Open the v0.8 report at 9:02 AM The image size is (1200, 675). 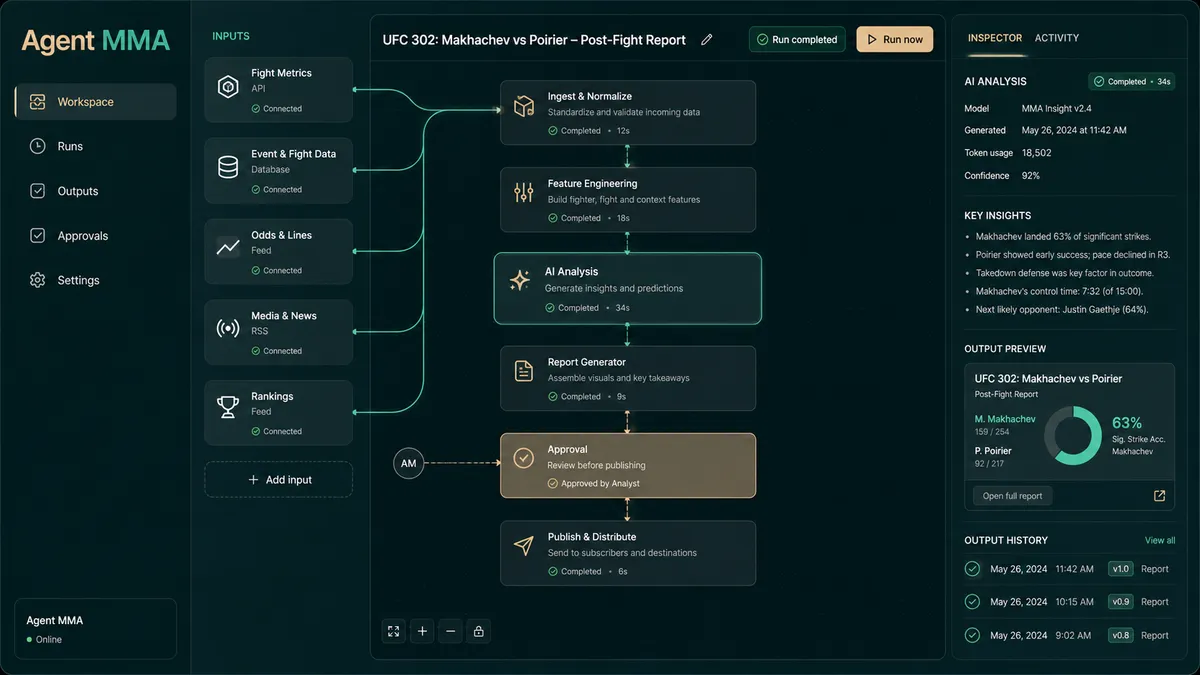(x=1070, y=635)
